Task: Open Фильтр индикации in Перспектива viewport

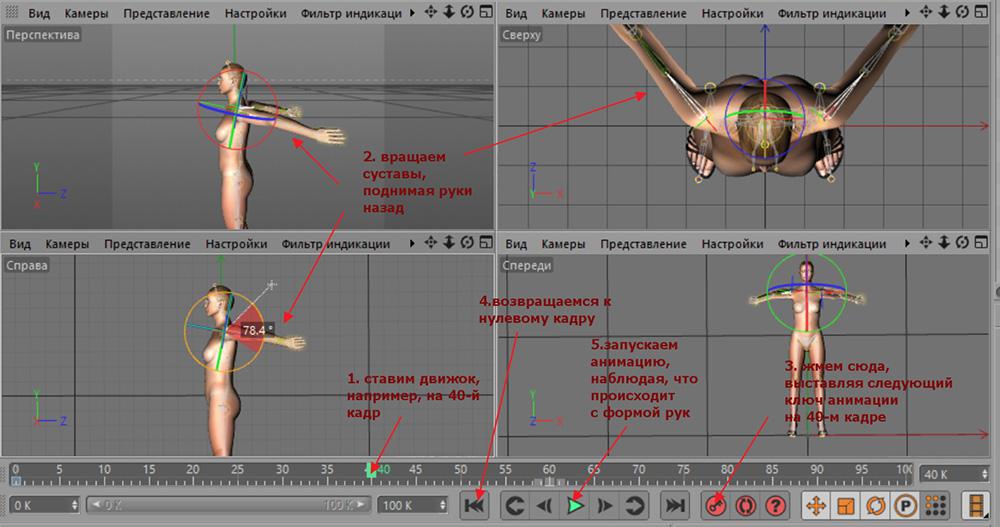Action: [x=351, y=13]
